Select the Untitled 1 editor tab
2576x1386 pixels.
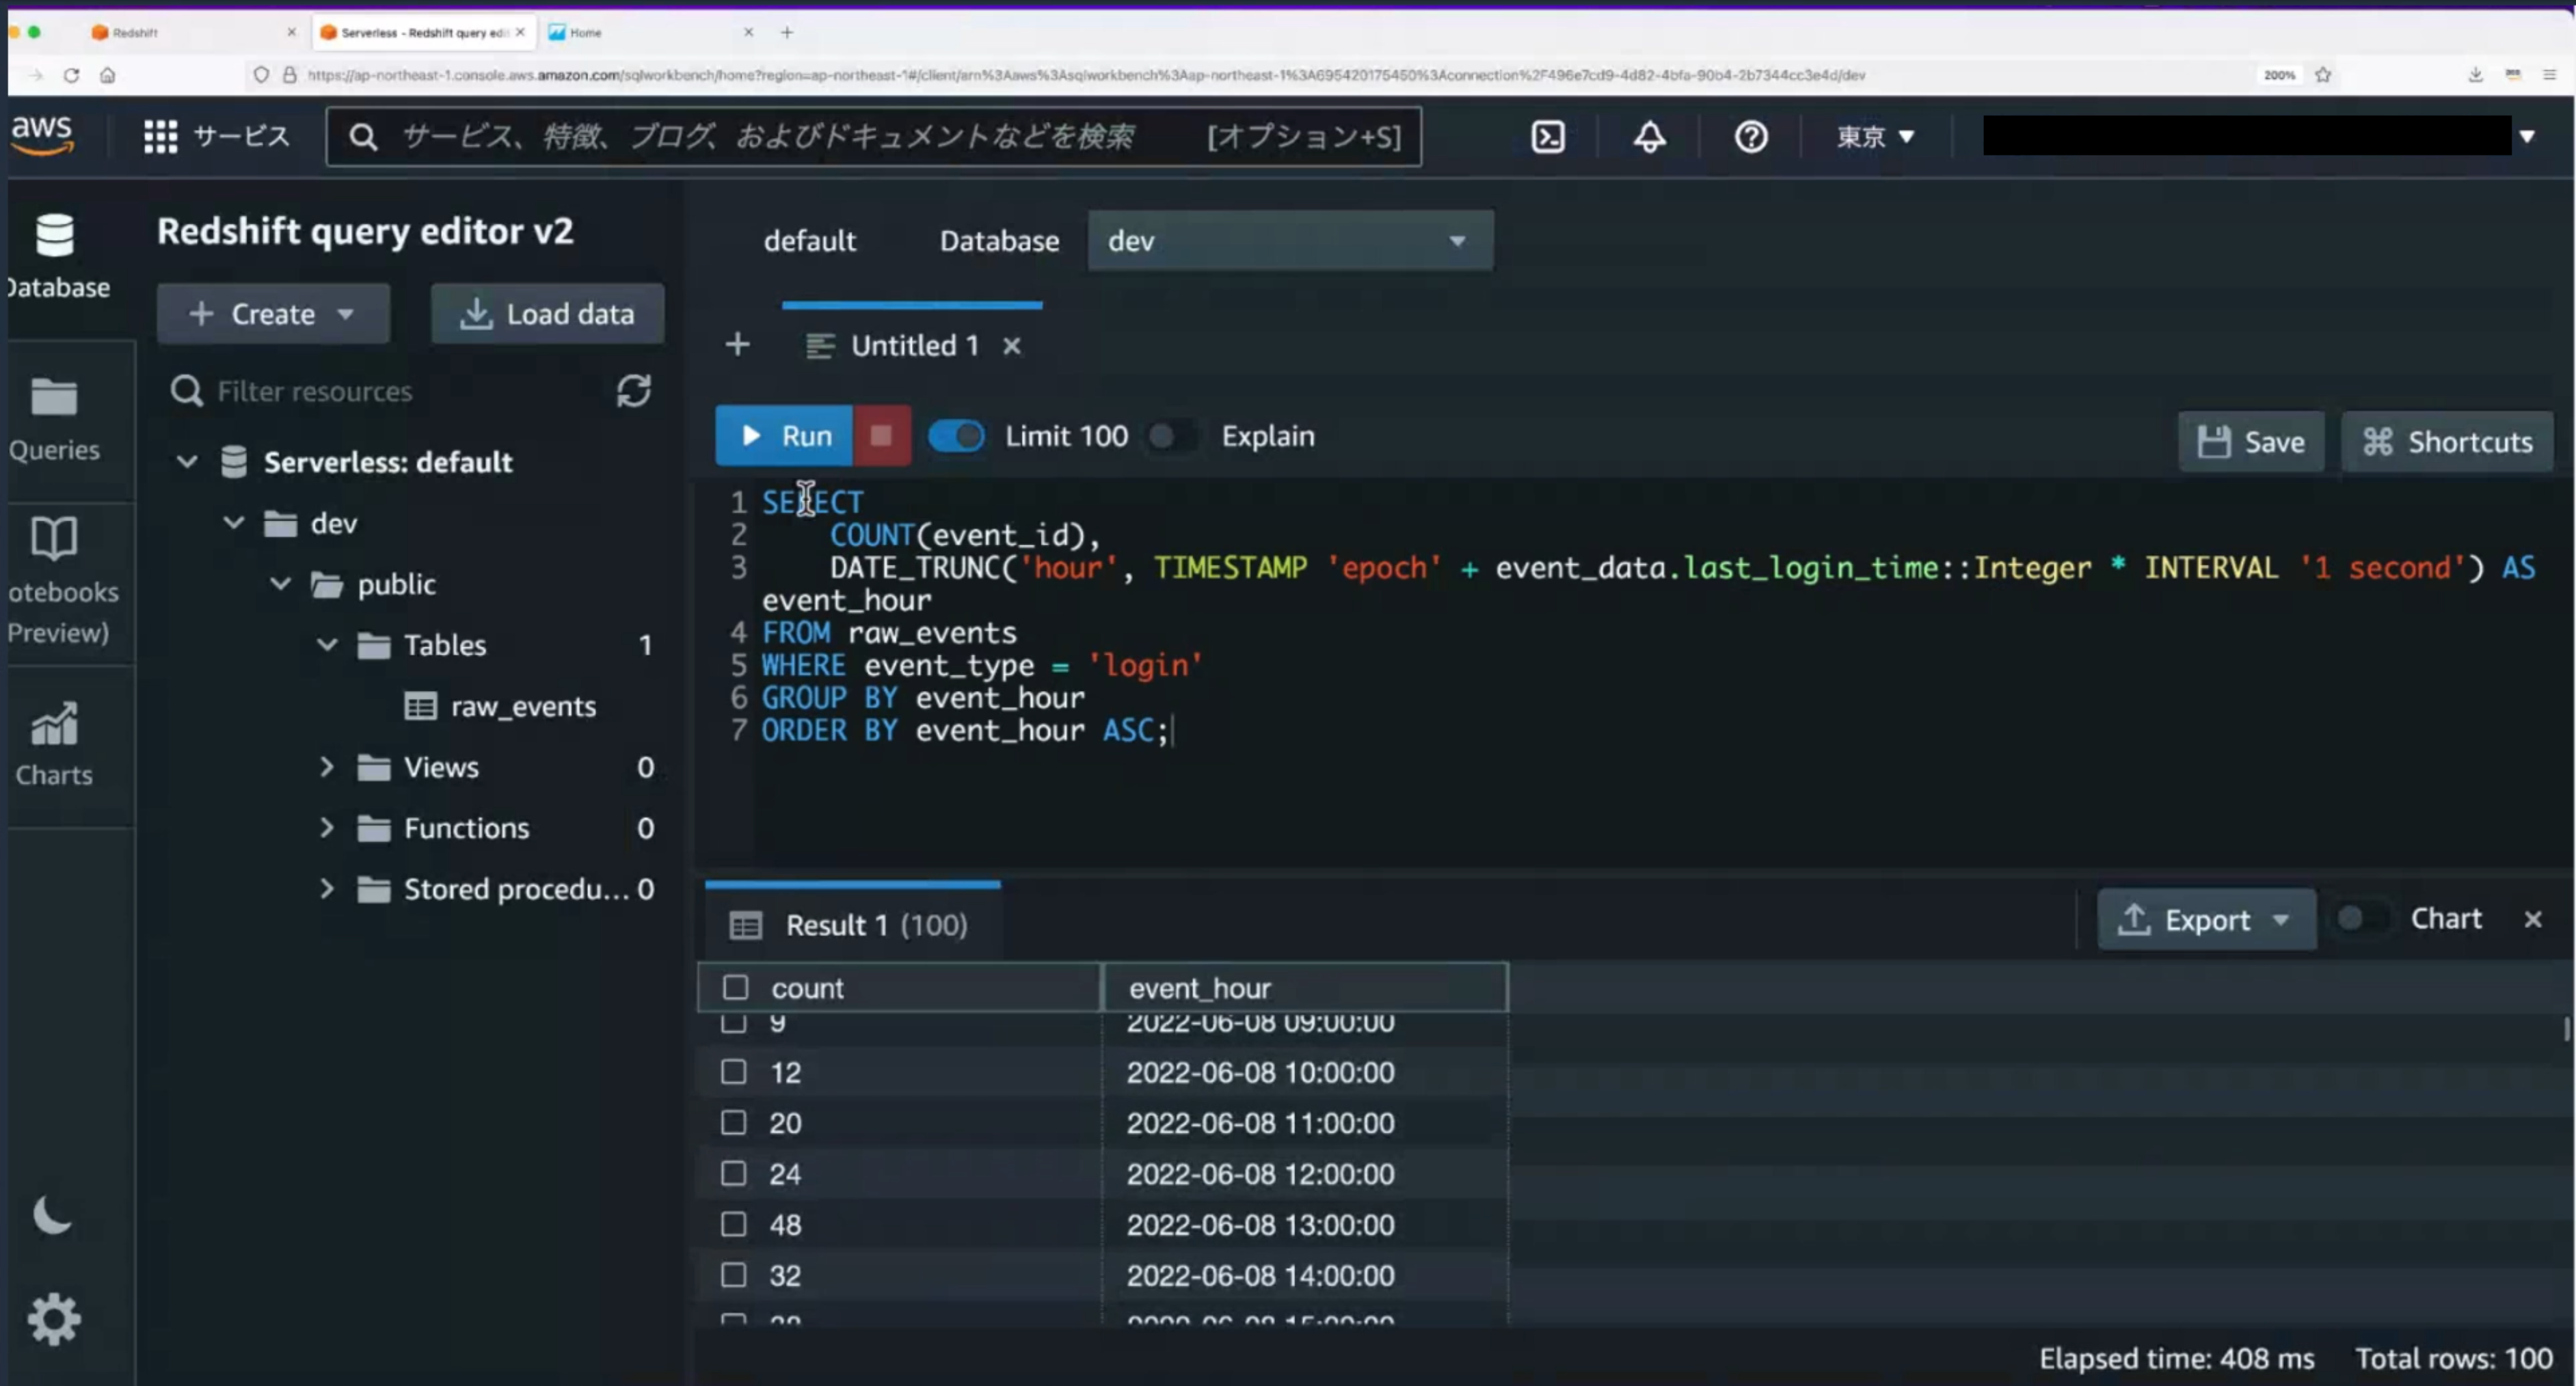point(913,345)
